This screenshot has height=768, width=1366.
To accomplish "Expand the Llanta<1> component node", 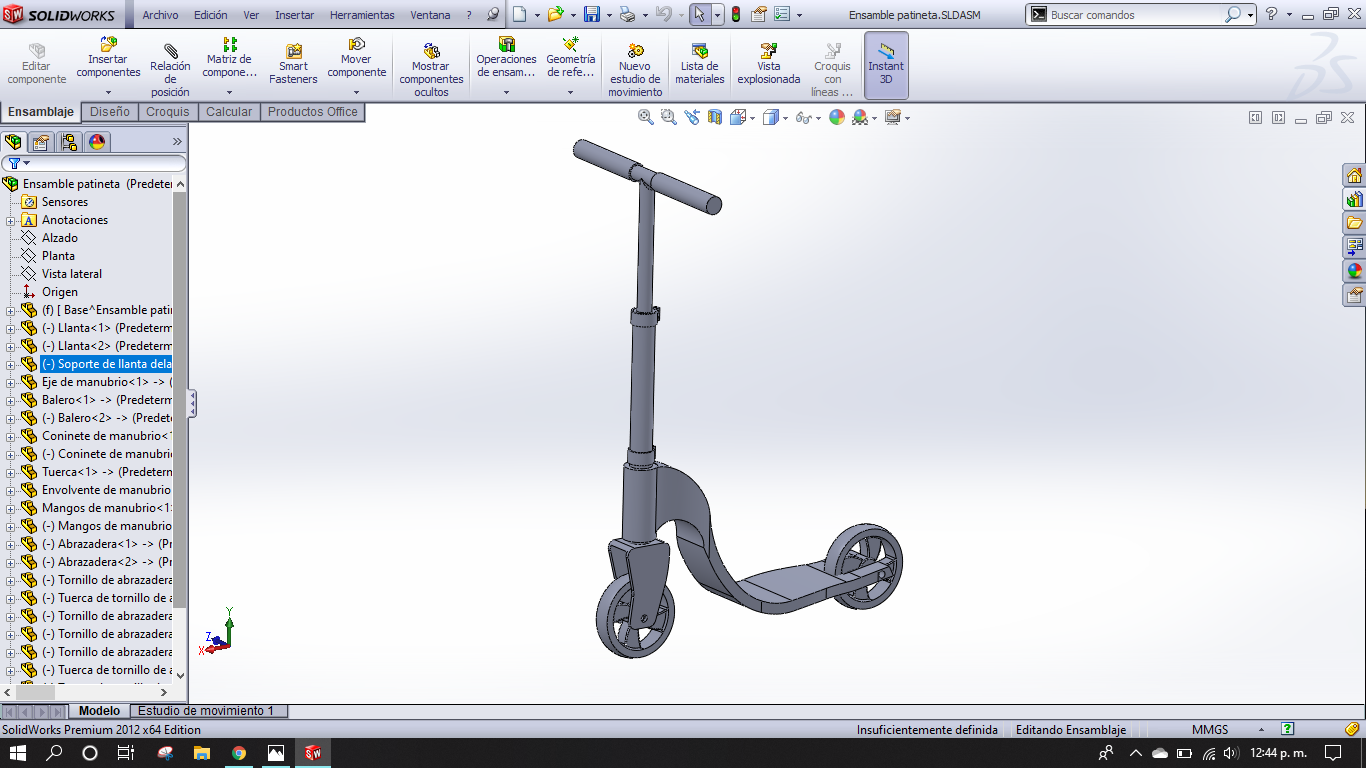I will [10, 328].
